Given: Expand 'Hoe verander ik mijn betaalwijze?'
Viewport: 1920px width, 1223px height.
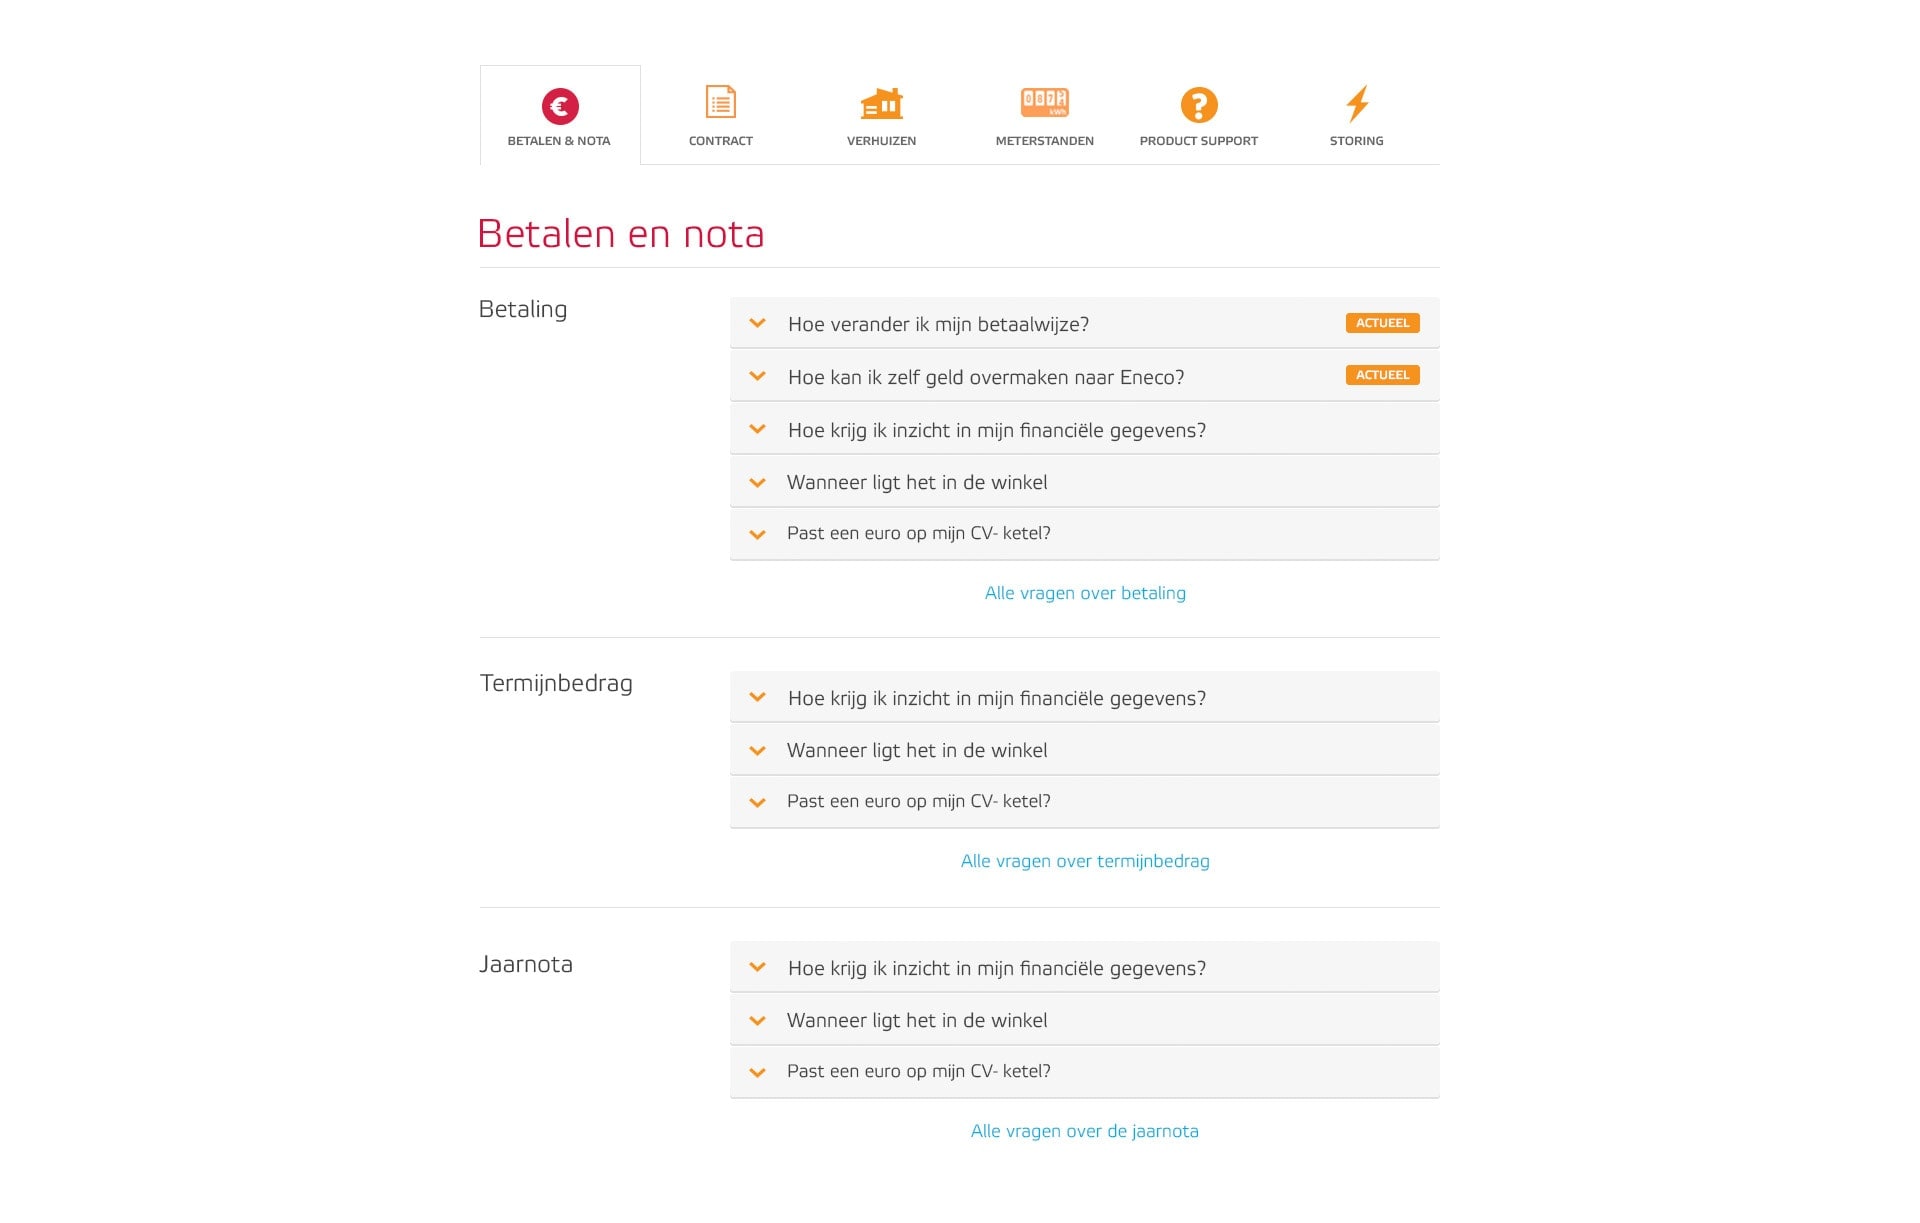Looking at the screenshot, I should 938,324.
